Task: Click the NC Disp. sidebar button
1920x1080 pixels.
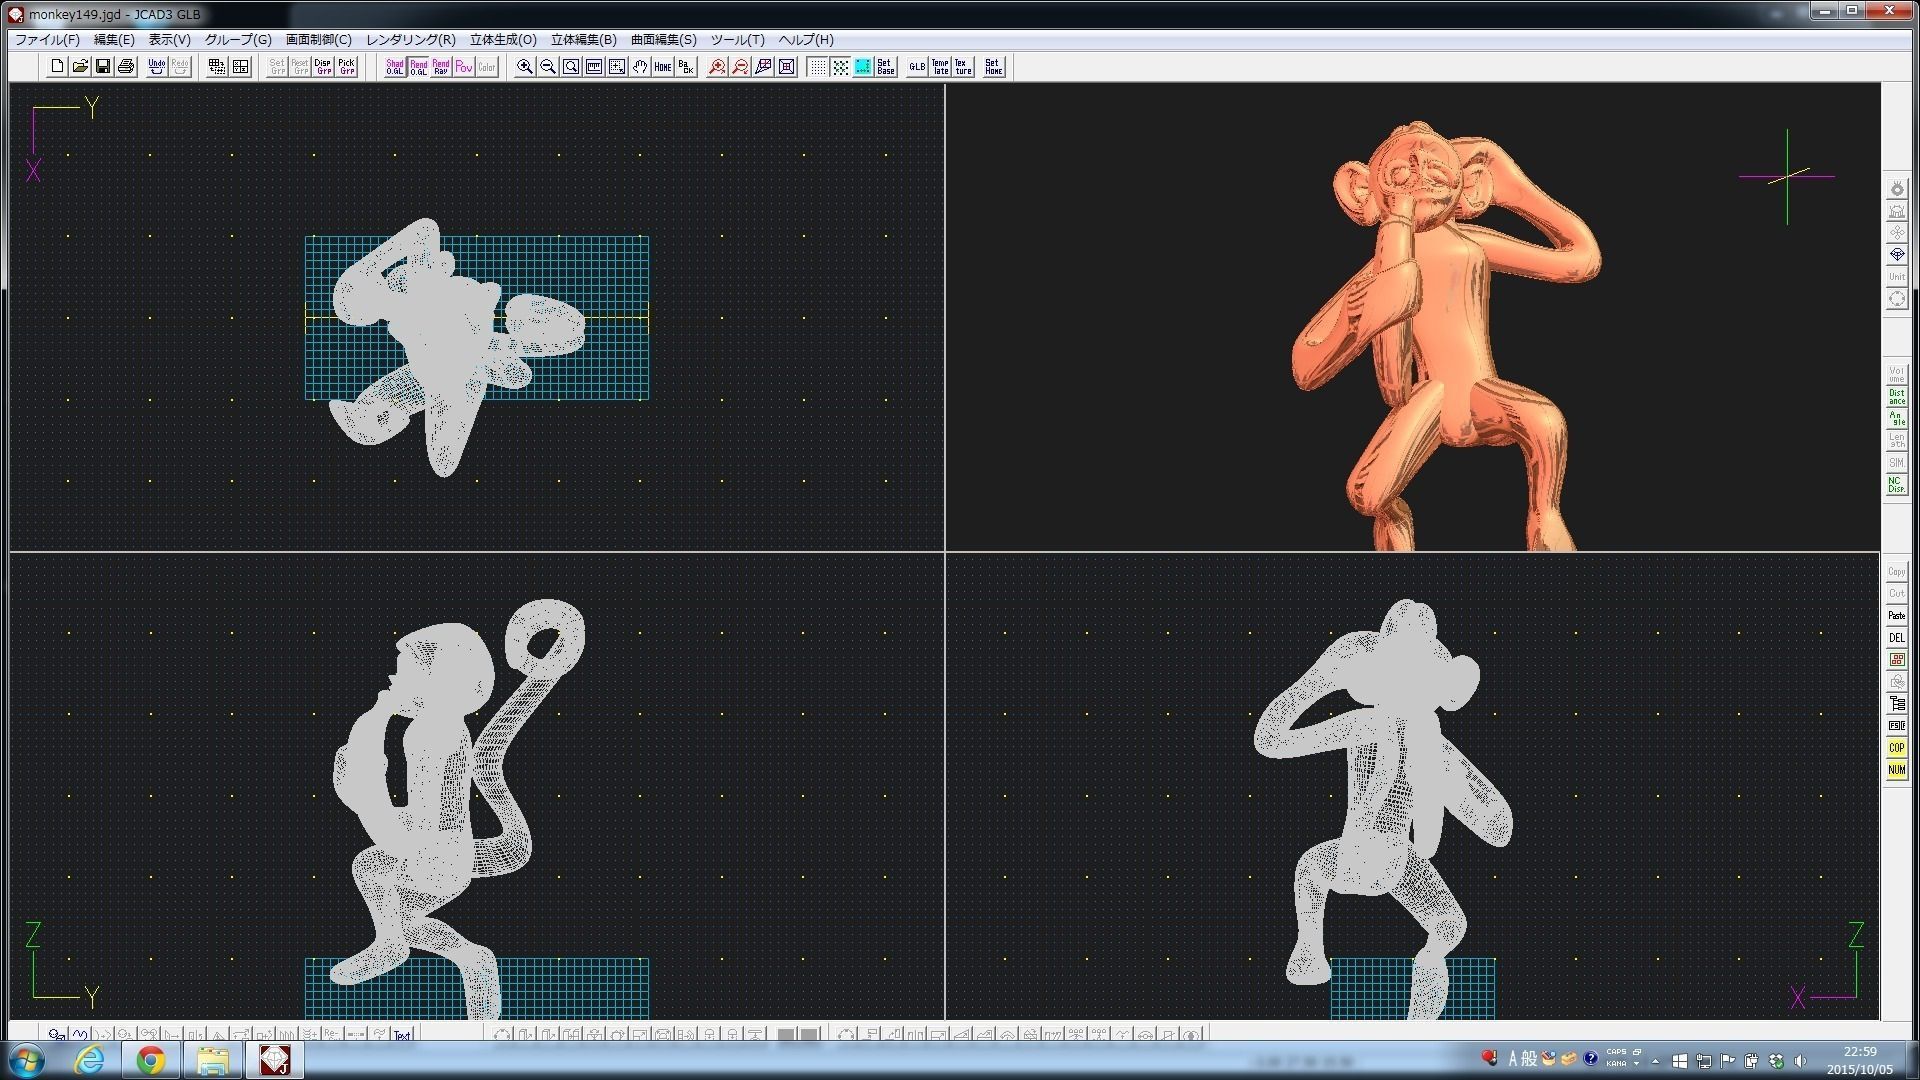Action: pos(1896,485)
